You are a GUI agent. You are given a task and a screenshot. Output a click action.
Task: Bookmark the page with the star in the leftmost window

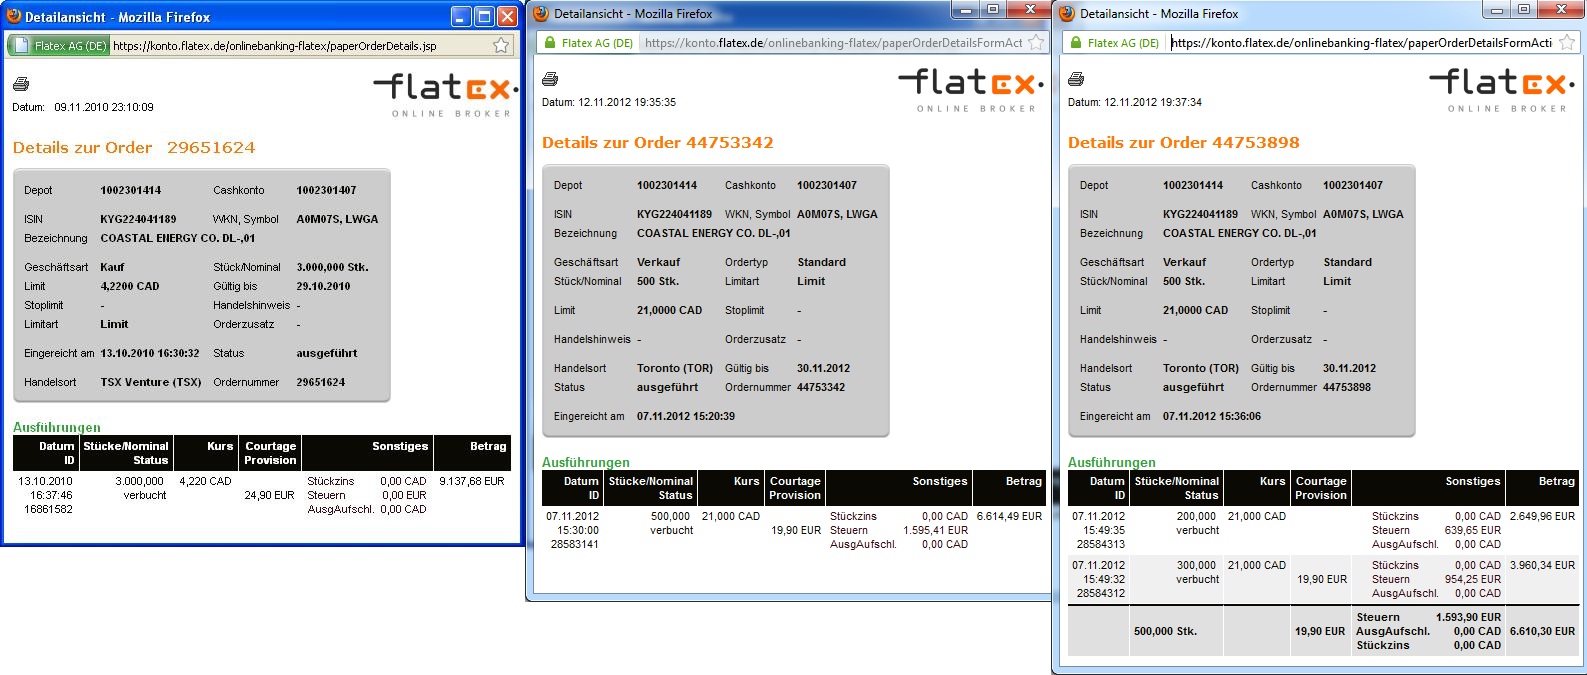click(501, 46)
